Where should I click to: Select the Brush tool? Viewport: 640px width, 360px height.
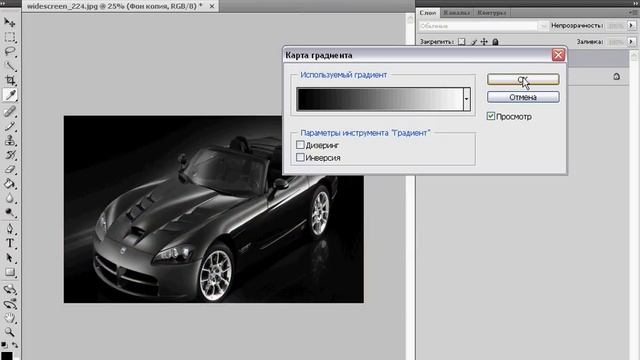pyautogui.click(x=10, y=126)
